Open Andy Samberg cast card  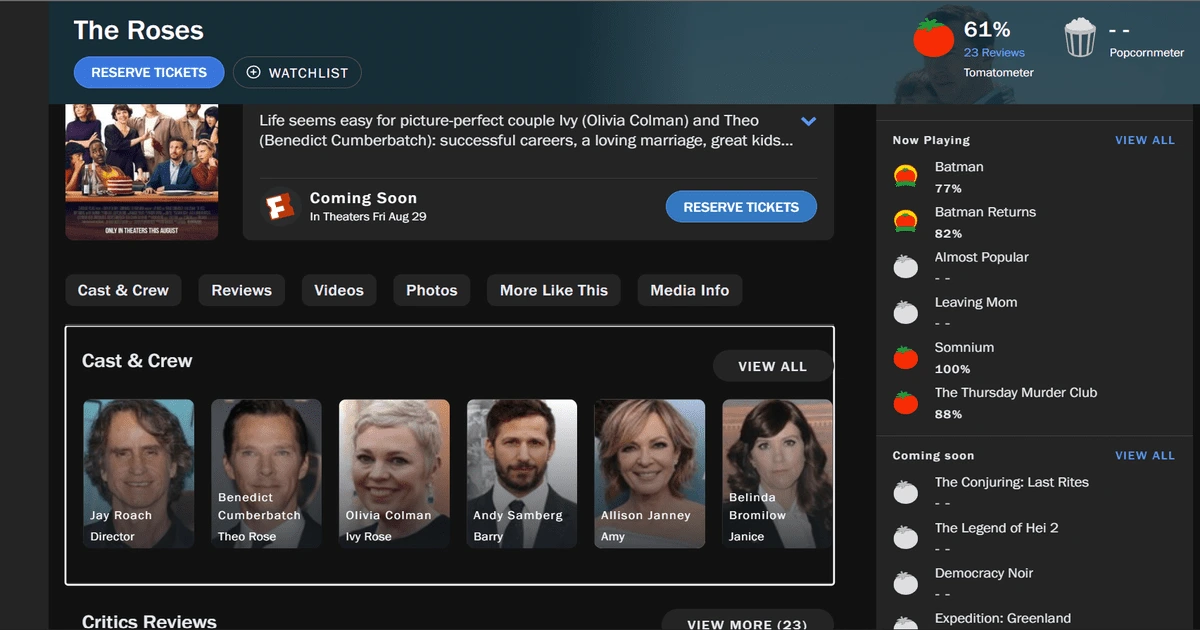pyautogui.click(x=522, y=474)
